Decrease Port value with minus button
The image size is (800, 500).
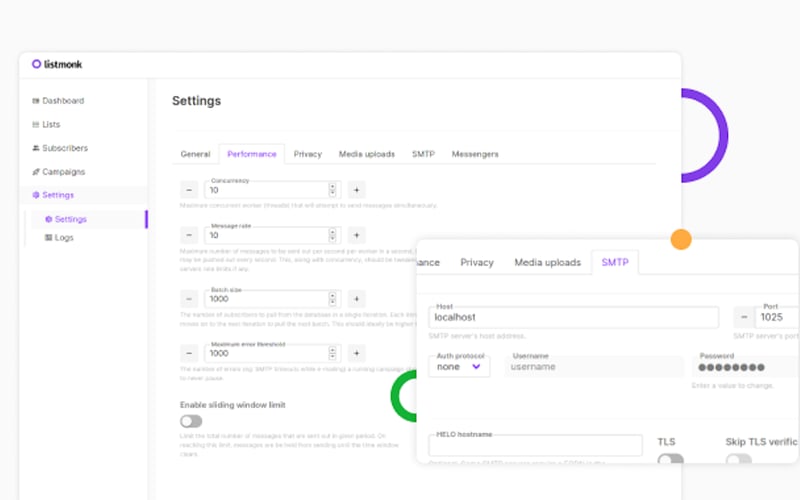click(744, 317)
